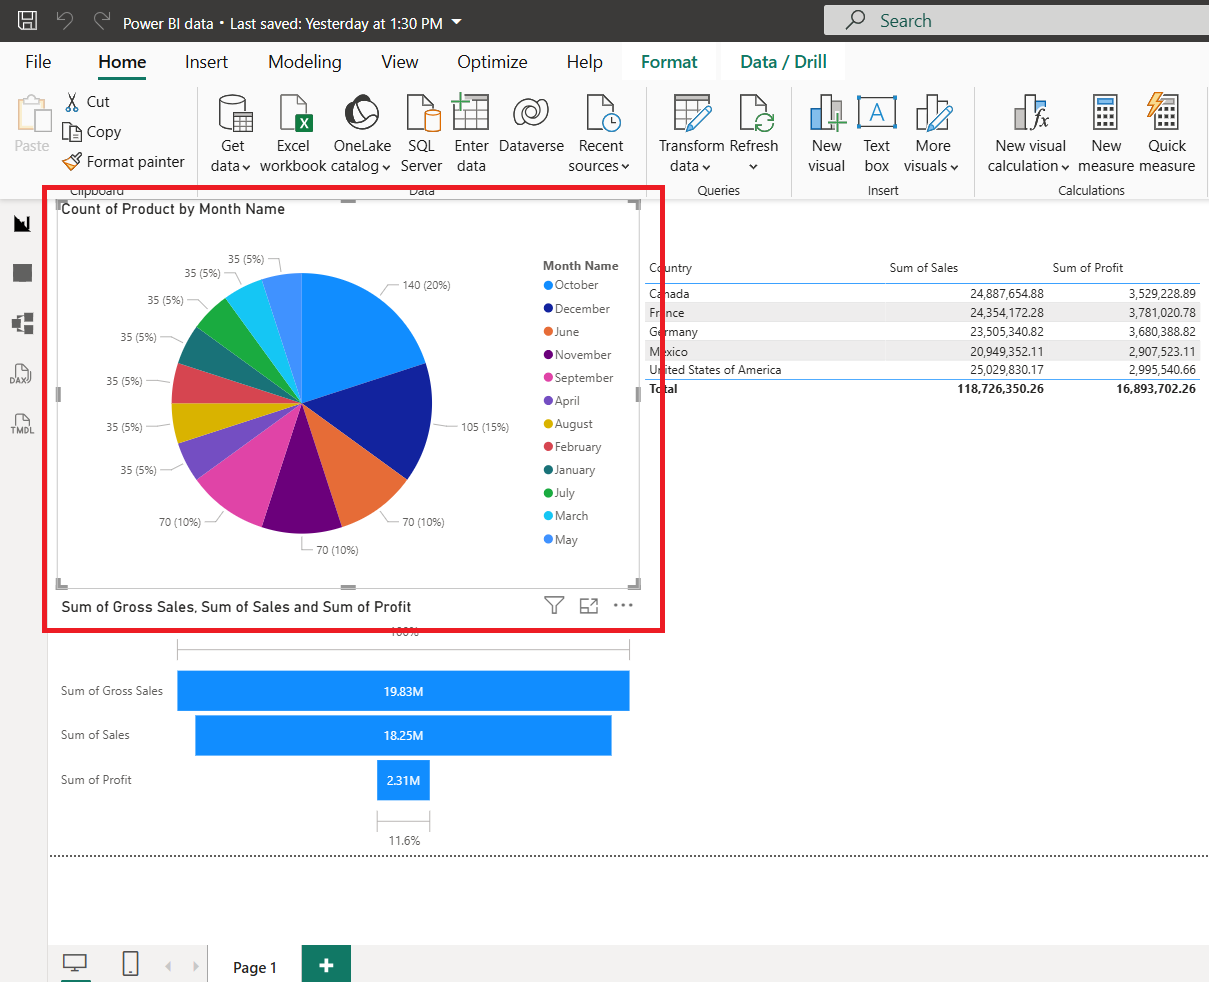
Task: Open TMDL view in left sidebar
Action: click(x=22, y=424)
